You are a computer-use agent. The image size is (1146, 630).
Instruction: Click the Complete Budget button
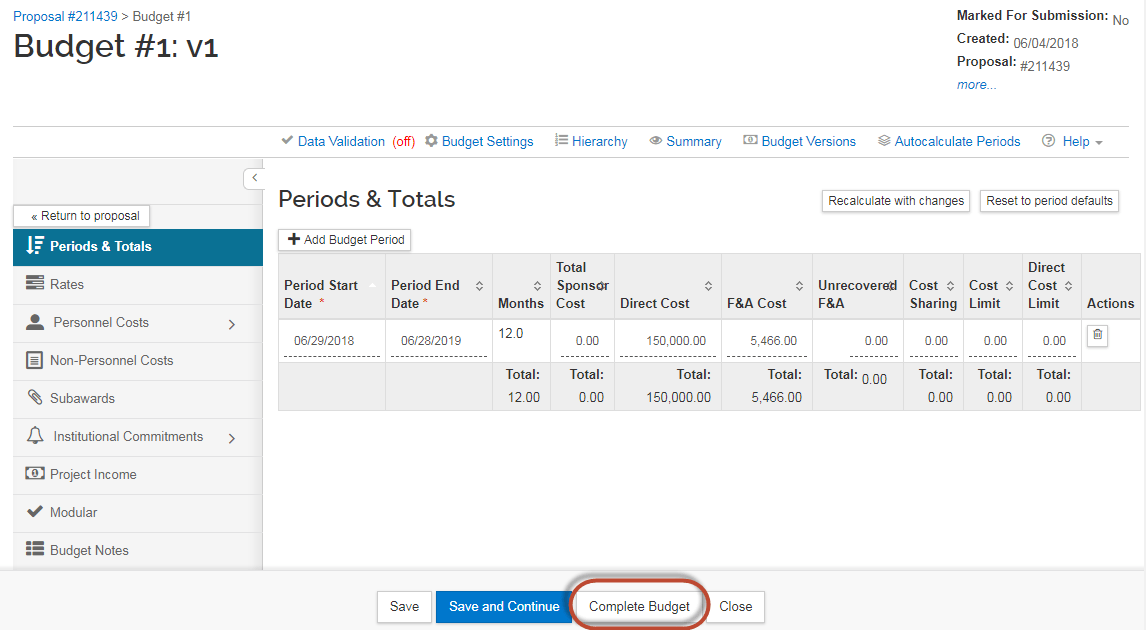640,607
